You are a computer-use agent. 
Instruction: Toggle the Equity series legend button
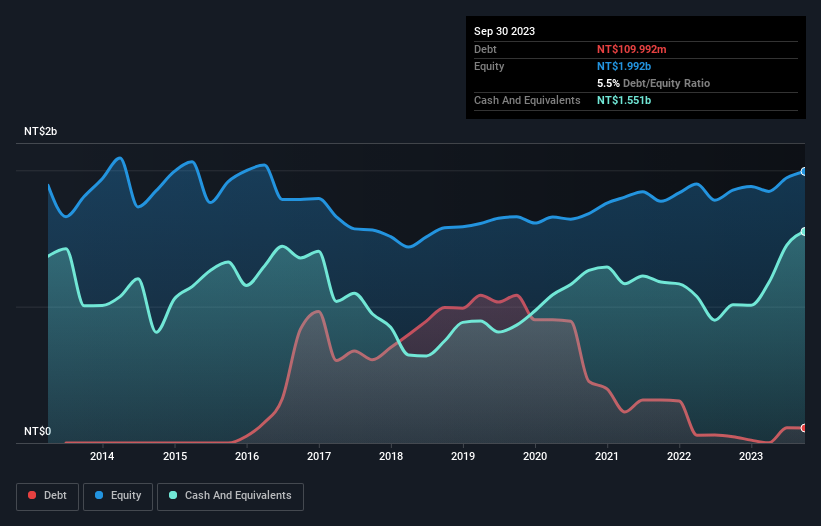click(x=118, y=496)
